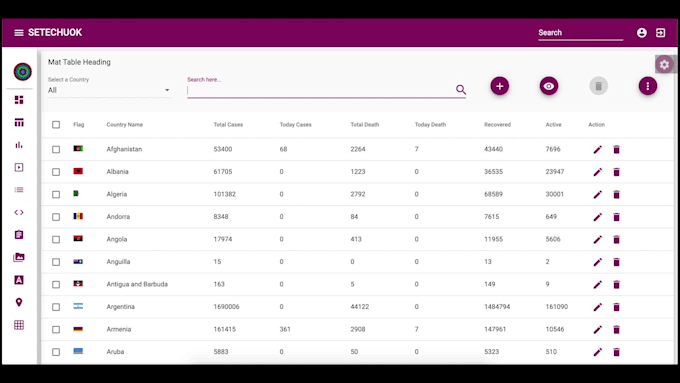Check the Afghanistan row checkbox

[56, 150]
